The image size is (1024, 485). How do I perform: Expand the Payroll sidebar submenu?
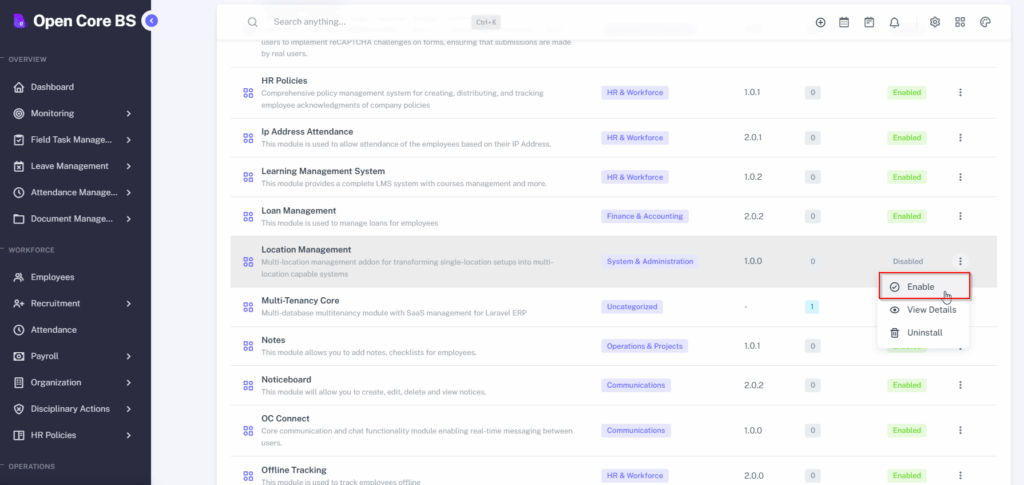click(x=129, y=356)
